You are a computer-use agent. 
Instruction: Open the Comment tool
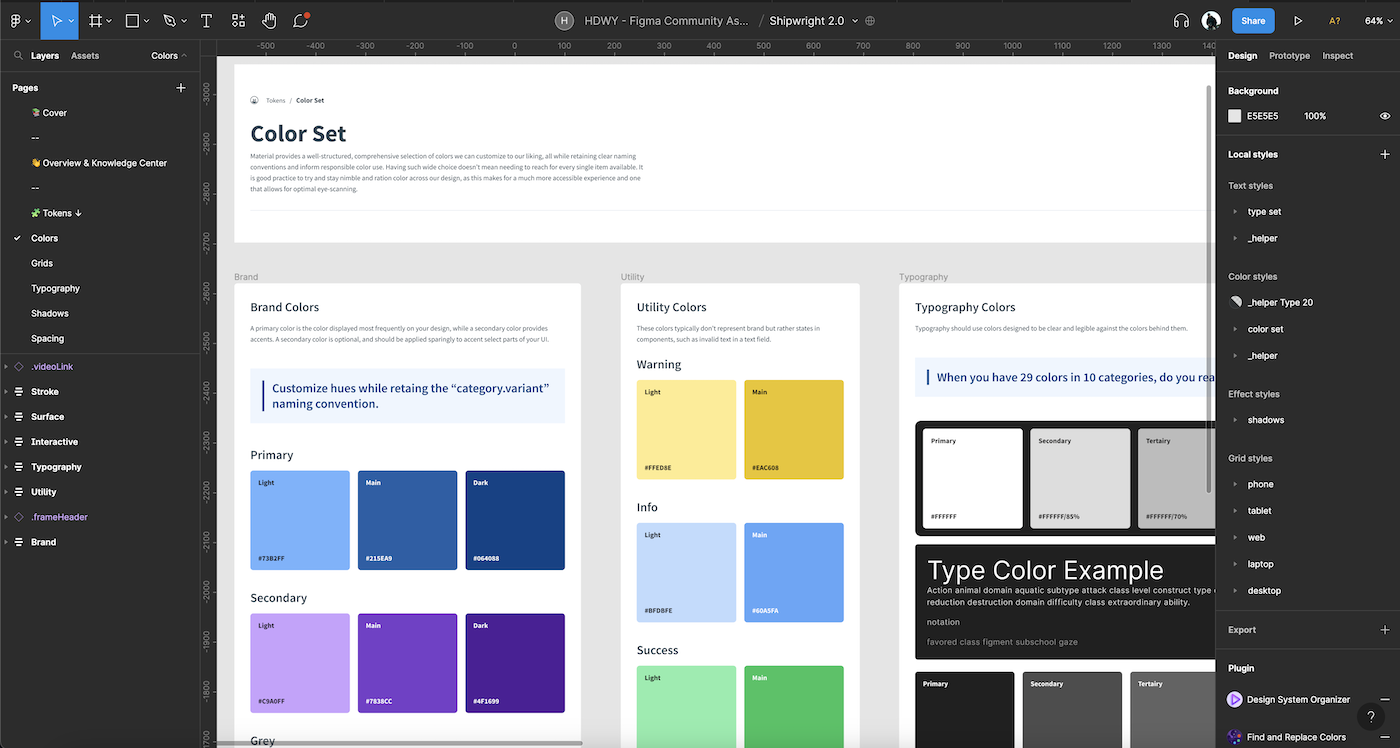[300, 20]
